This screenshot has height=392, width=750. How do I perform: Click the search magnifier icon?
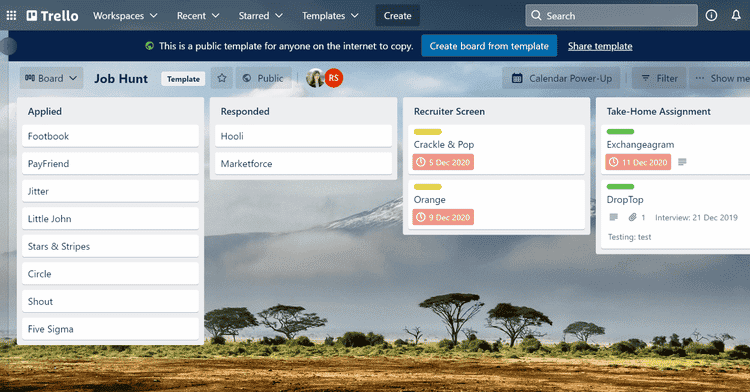click(x=536, y=16)
